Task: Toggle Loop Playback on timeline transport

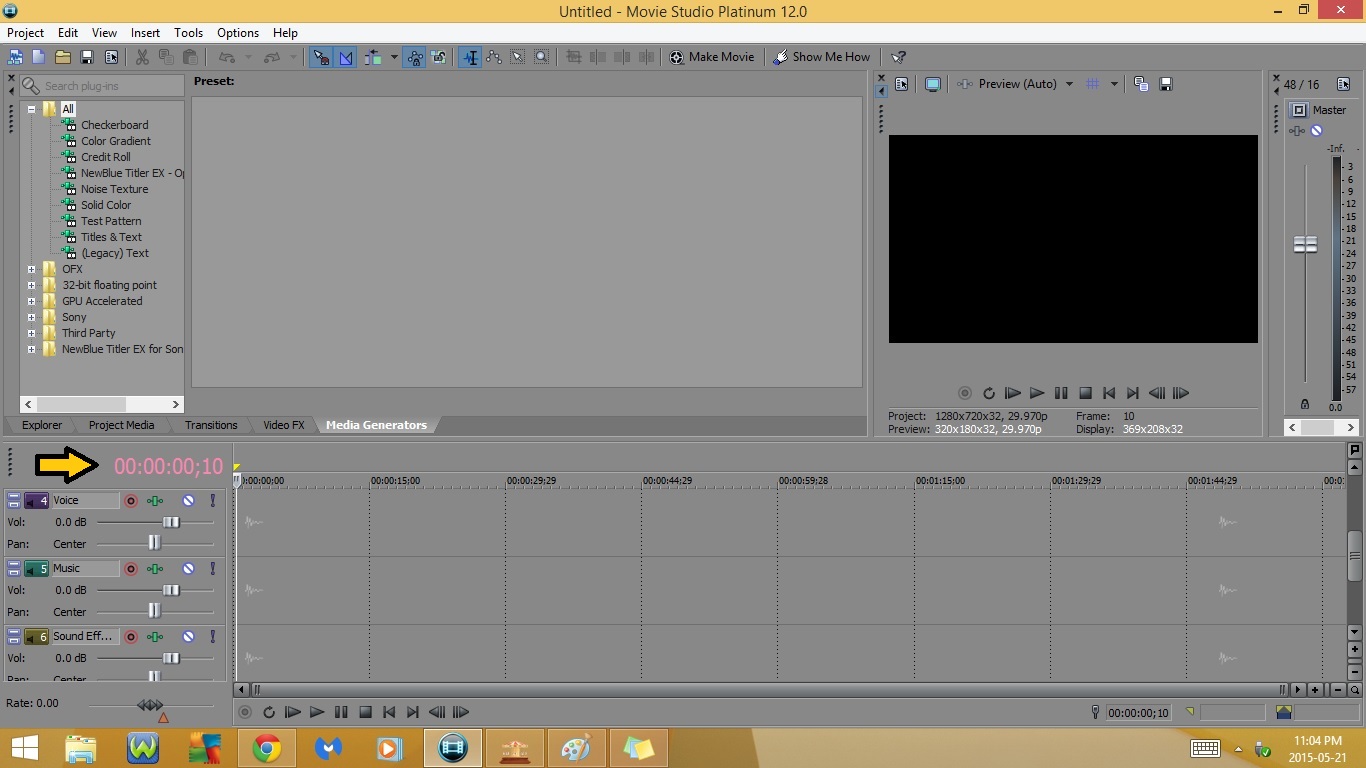Action: tap(269, 712)
